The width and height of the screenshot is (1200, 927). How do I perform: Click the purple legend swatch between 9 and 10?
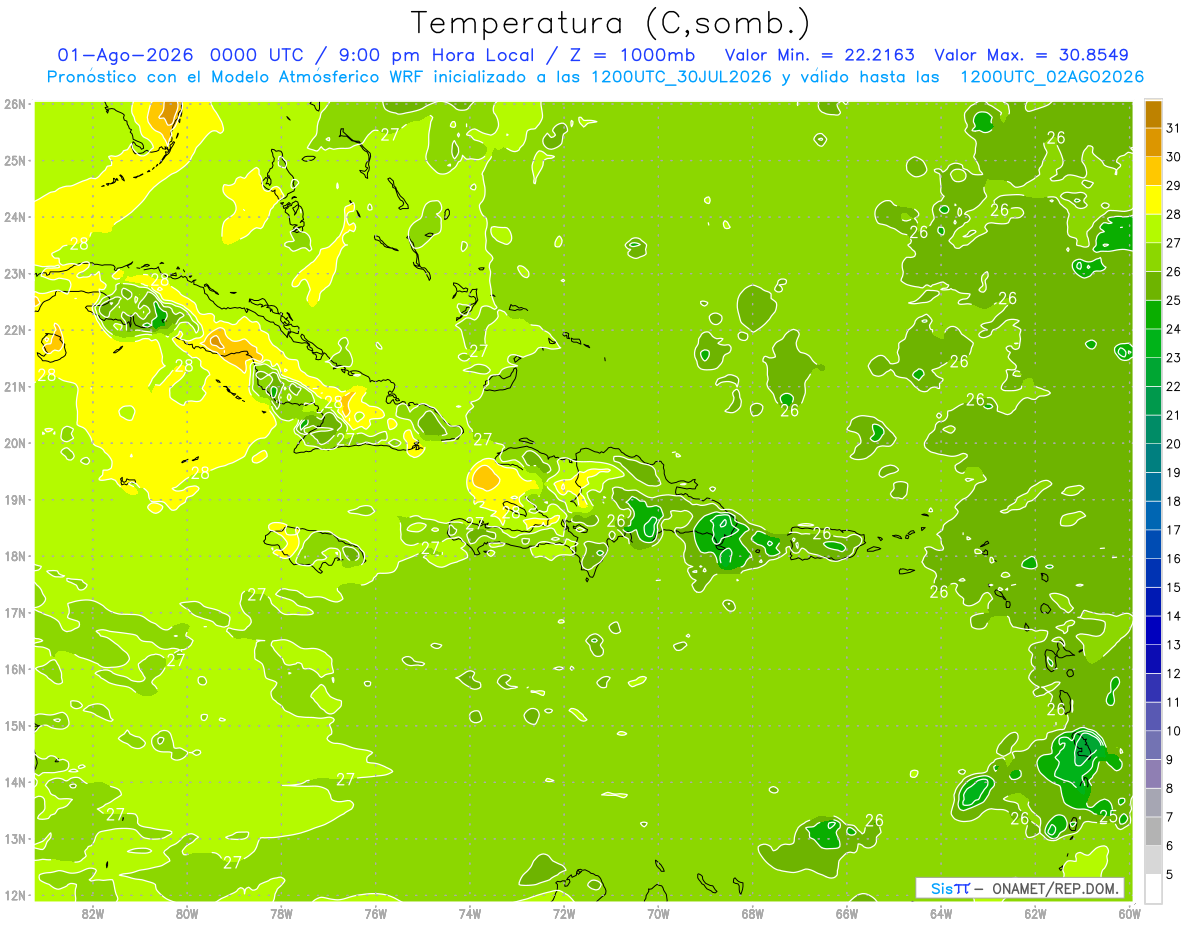click(x=1153, y=745)
